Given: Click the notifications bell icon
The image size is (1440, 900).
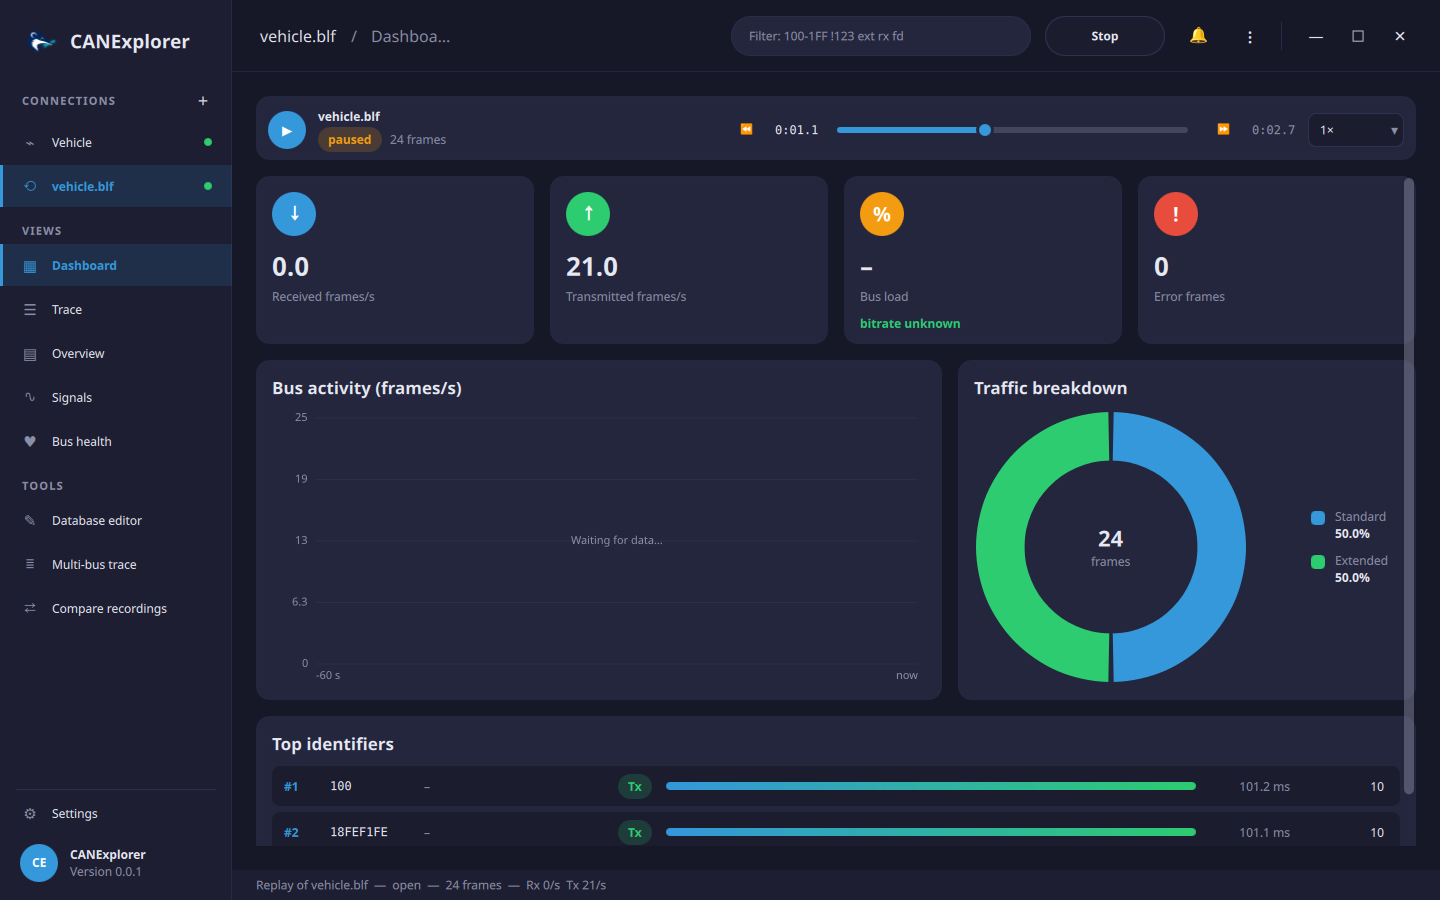Looking at the screenshot, I should point(1198,36).
